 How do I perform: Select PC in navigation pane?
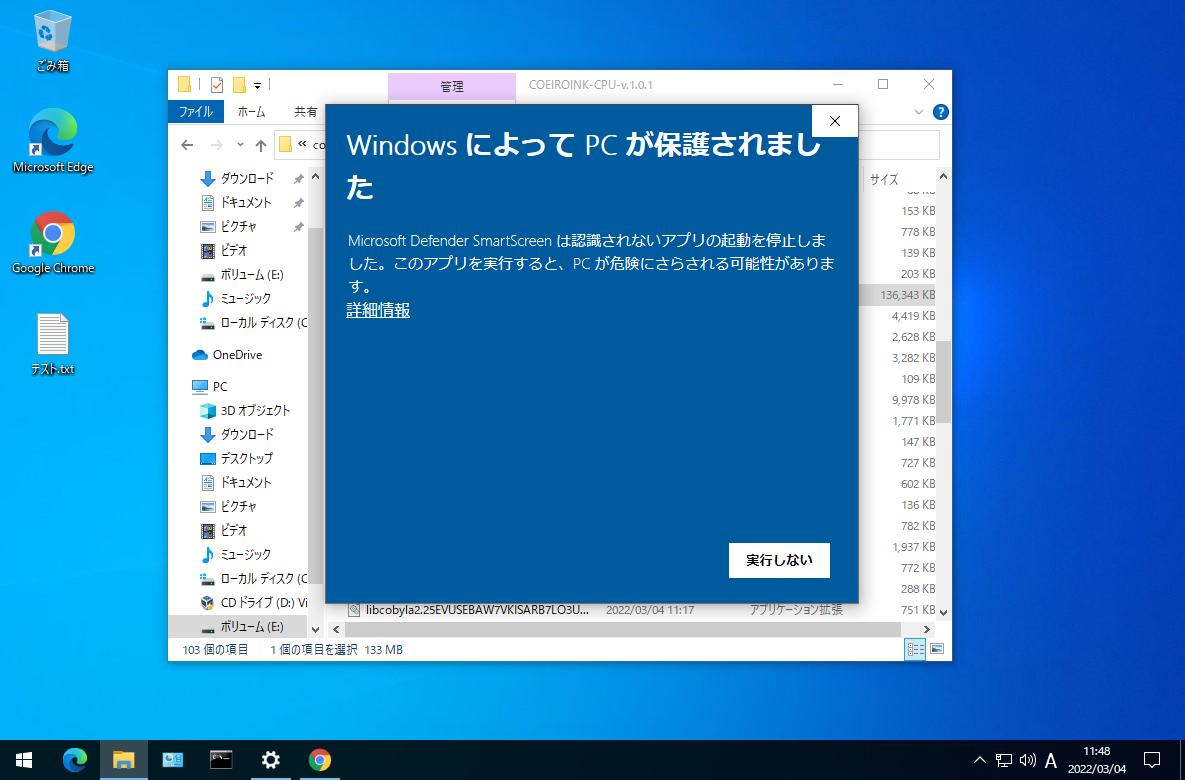(x=219, y=386)
